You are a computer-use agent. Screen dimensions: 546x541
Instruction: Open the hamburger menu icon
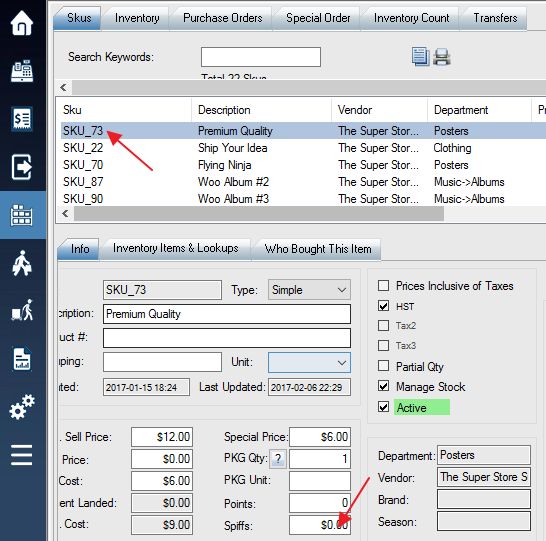point(22,455)
